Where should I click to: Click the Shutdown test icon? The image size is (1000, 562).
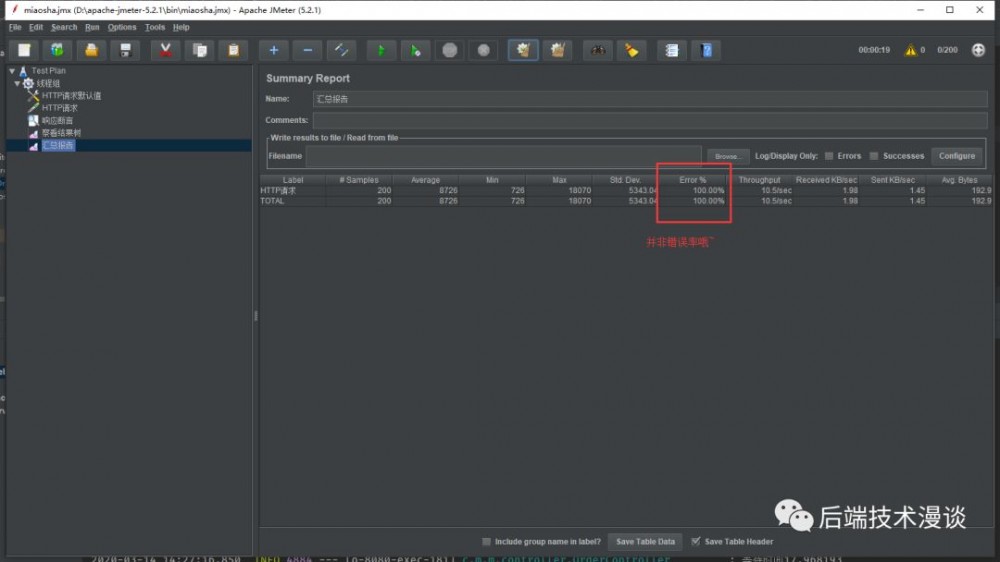pyautogui.click(x=483, y=50)
